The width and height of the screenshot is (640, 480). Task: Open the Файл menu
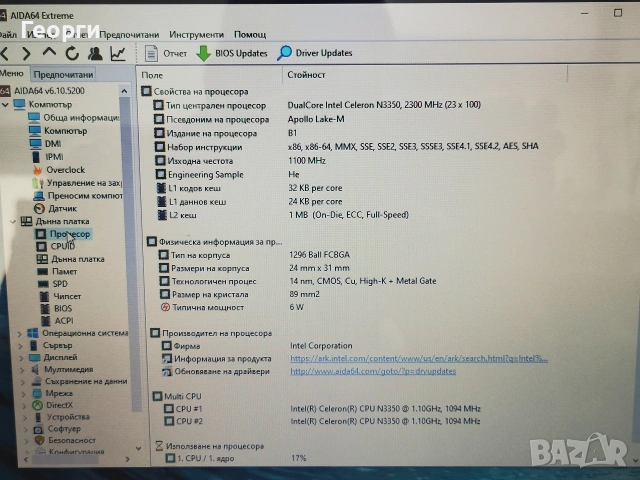pos(8,35)
